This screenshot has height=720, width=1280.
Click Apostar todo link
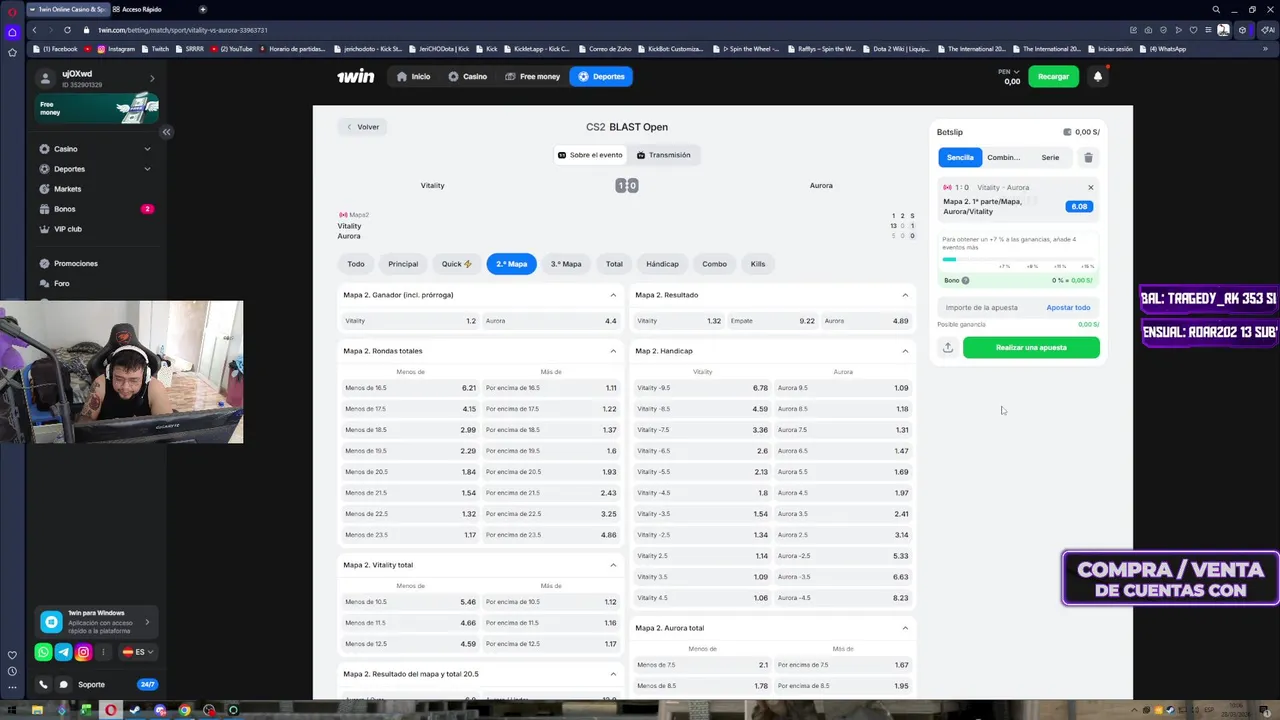click(1068, 307)
